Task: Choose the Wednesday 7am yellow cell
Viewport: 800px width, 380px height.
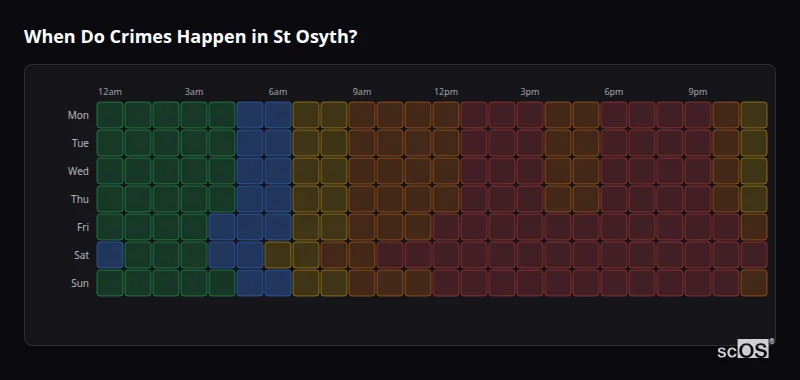Action: coord(306,171)
